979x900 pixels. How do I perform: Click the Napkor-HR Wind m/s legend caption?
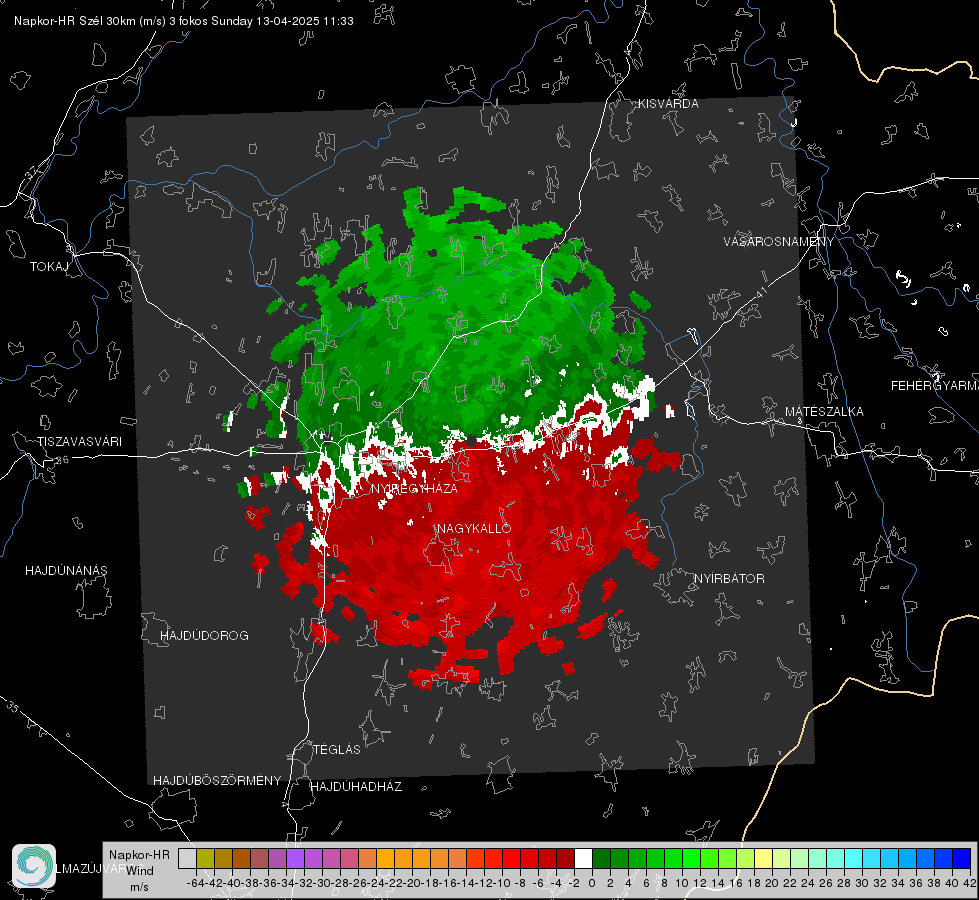click(139, 871)
